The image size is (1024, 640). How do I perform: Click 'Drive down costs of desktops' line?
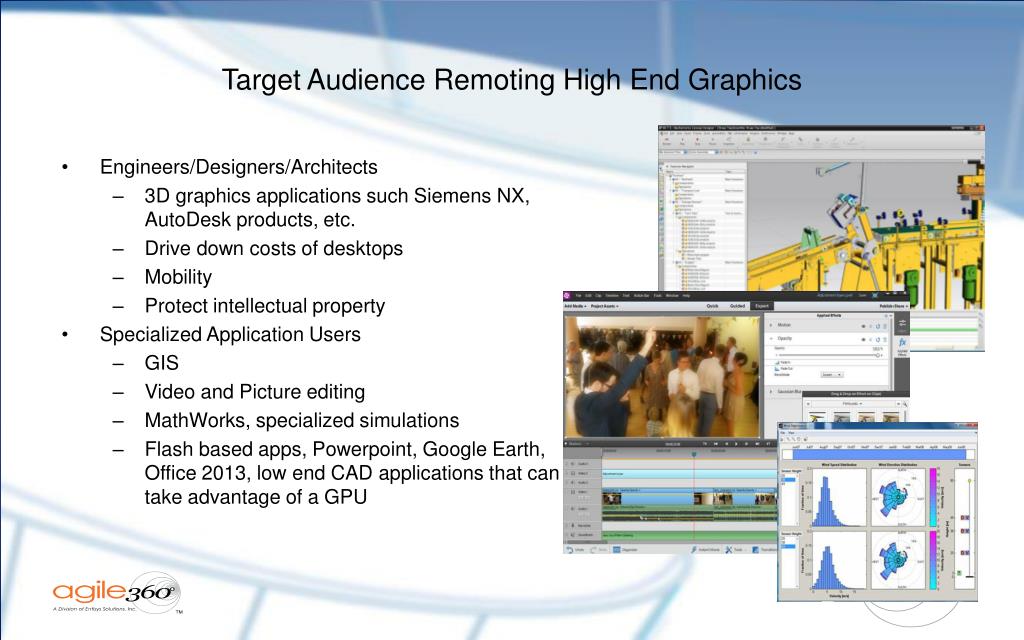click(274, 249)
